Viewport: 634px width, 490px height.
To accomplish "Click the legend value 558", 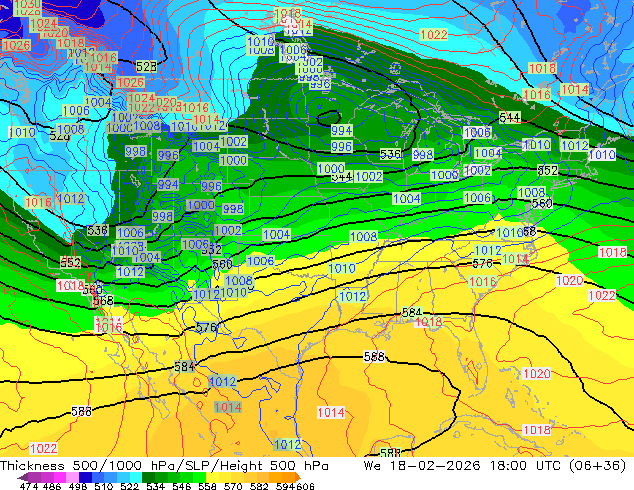I will click(x=207, y=486).
